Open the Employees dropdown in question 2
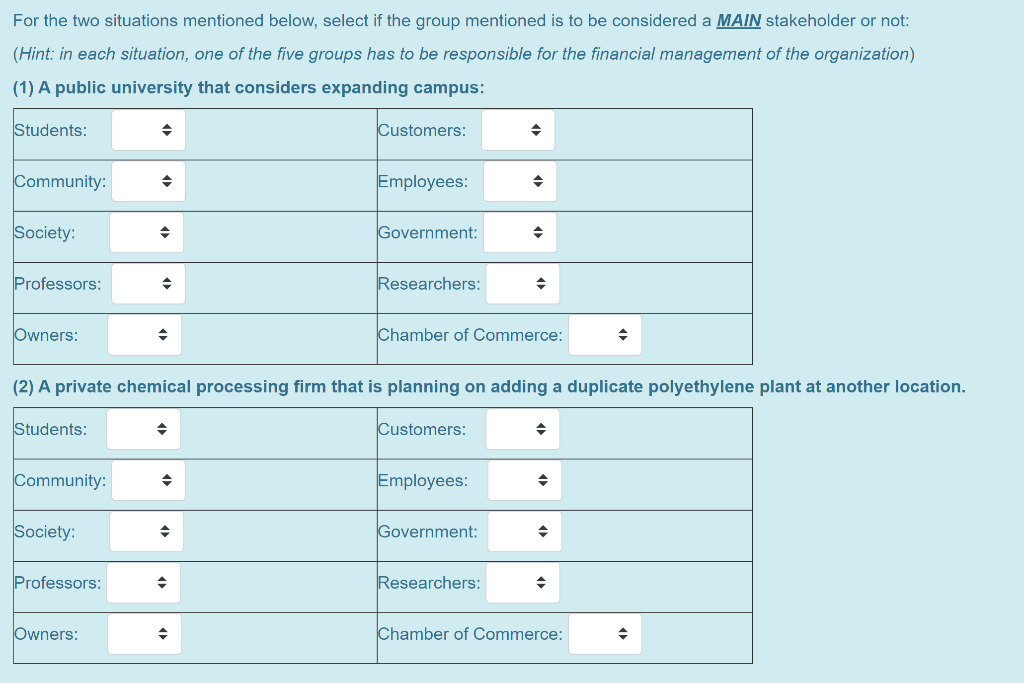 525,480
